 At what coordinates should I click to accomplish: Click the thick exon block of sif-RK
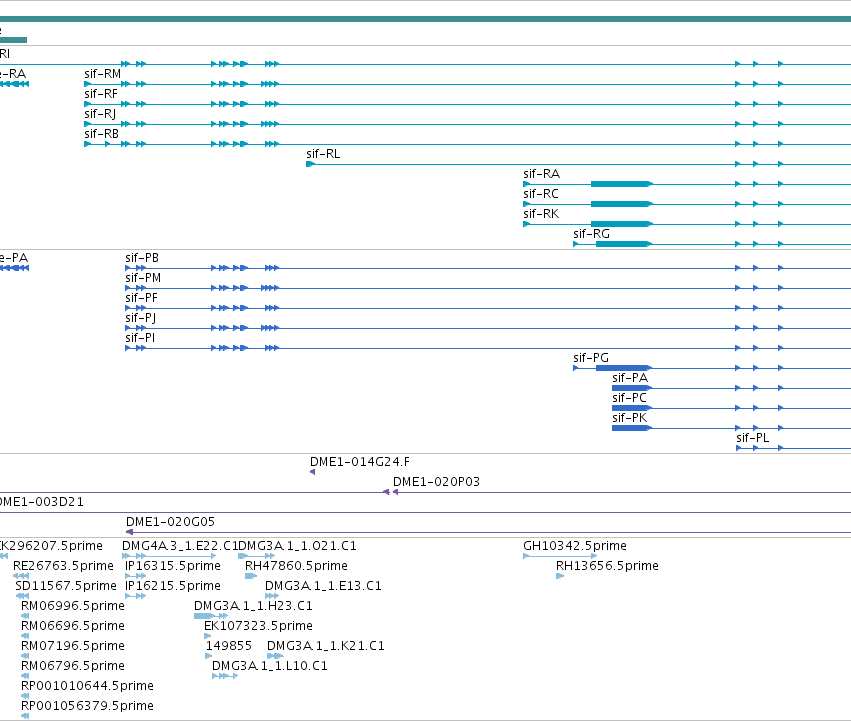tap(620, 224)
